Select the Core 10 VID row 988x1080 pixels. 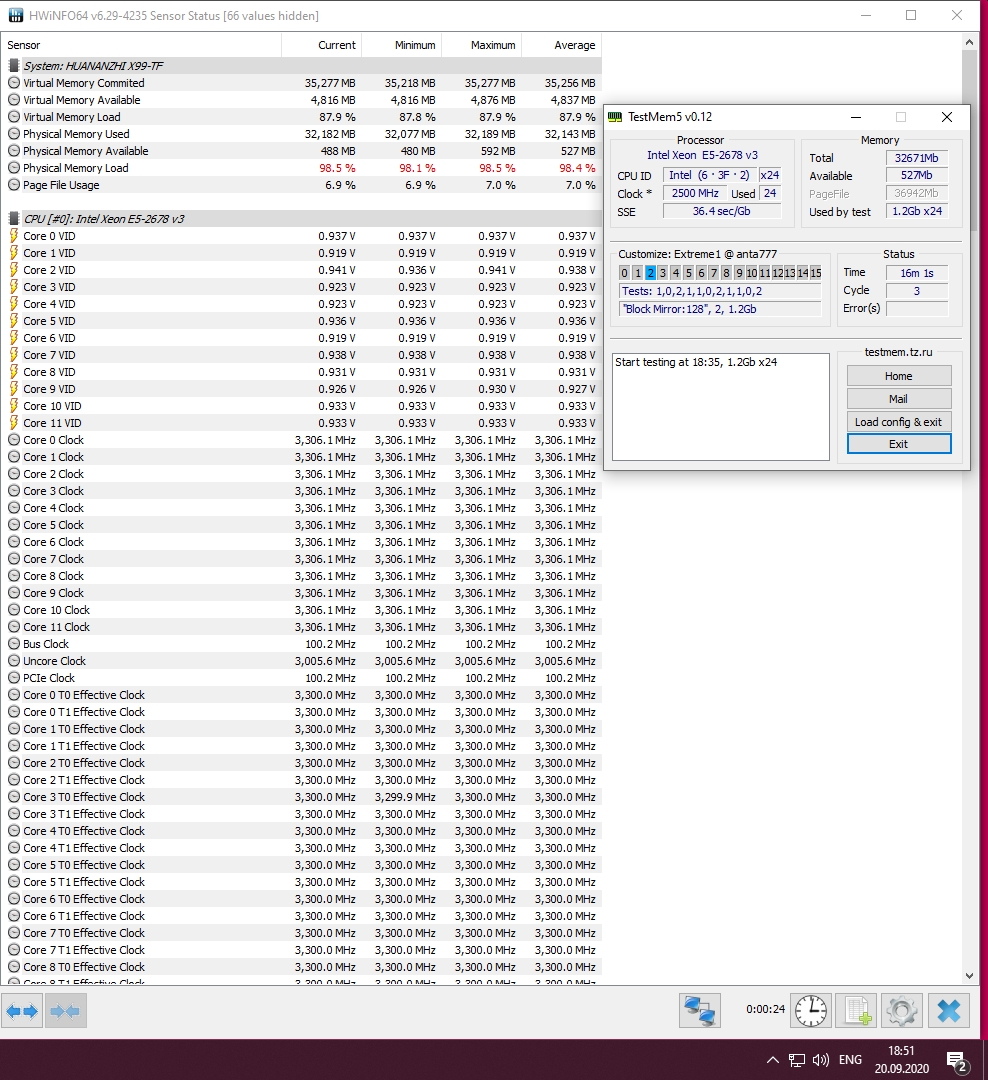coord(302,406)
